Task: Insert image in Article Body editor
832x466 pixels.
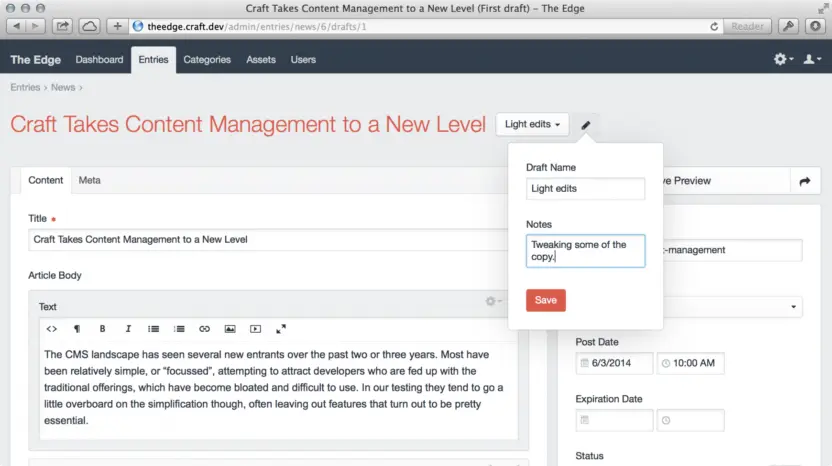Action: click(x=230, y=329)
